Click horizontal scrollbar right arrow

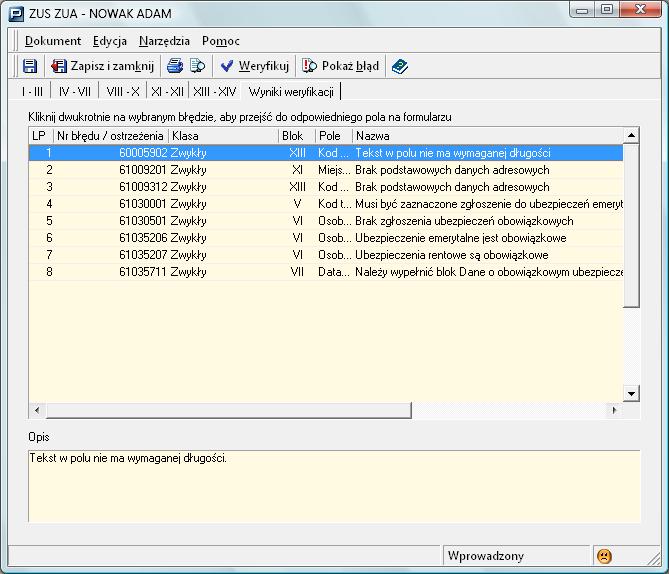pos(614,410)
